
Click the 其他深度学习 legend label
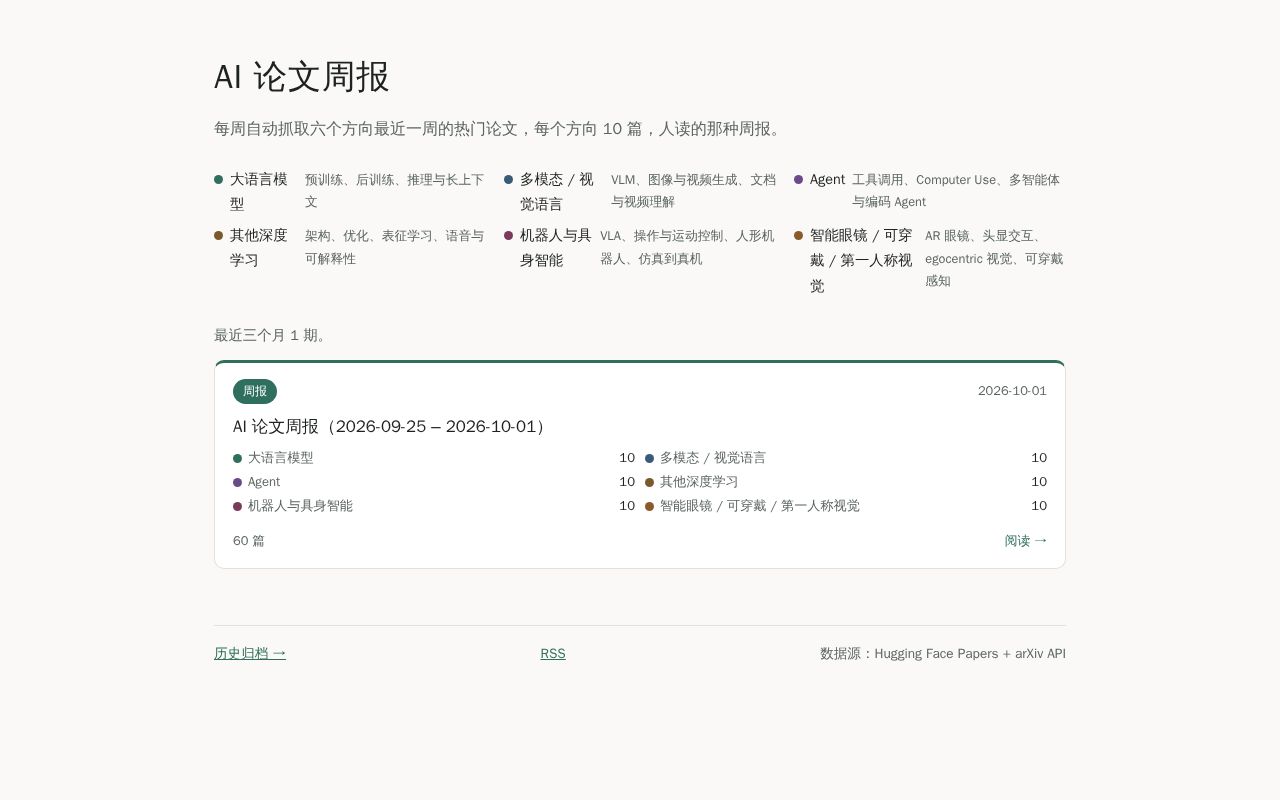coord(259,247)
